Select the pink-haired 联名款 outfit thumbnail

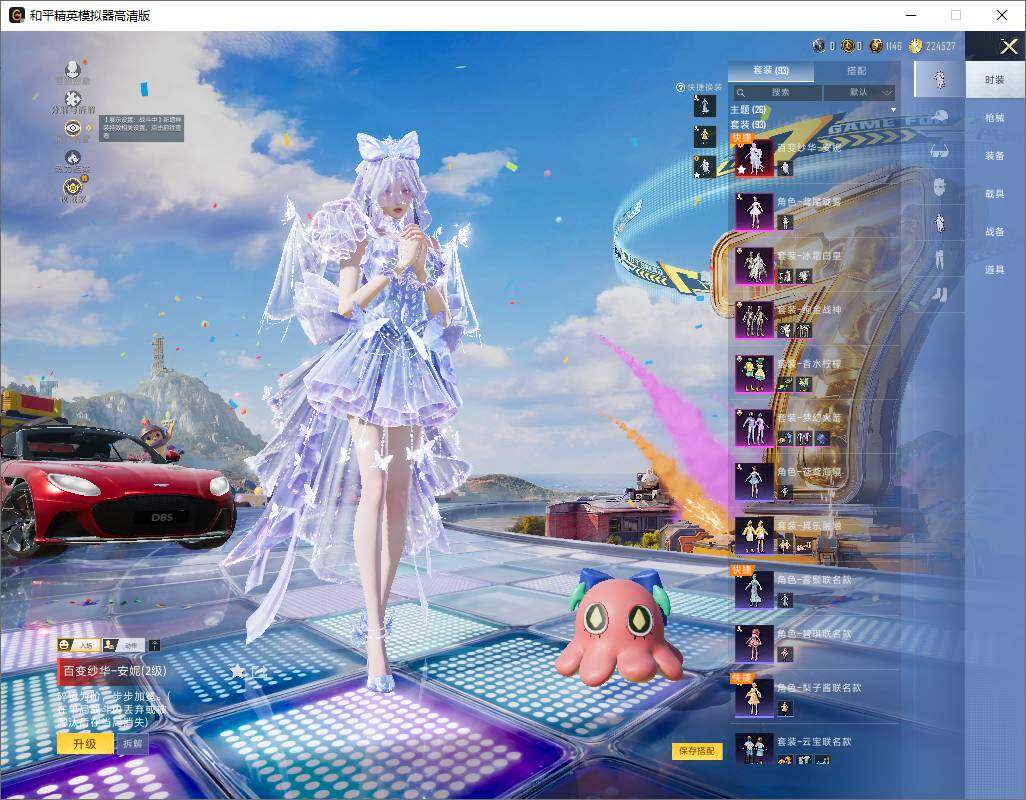[754, 644]
